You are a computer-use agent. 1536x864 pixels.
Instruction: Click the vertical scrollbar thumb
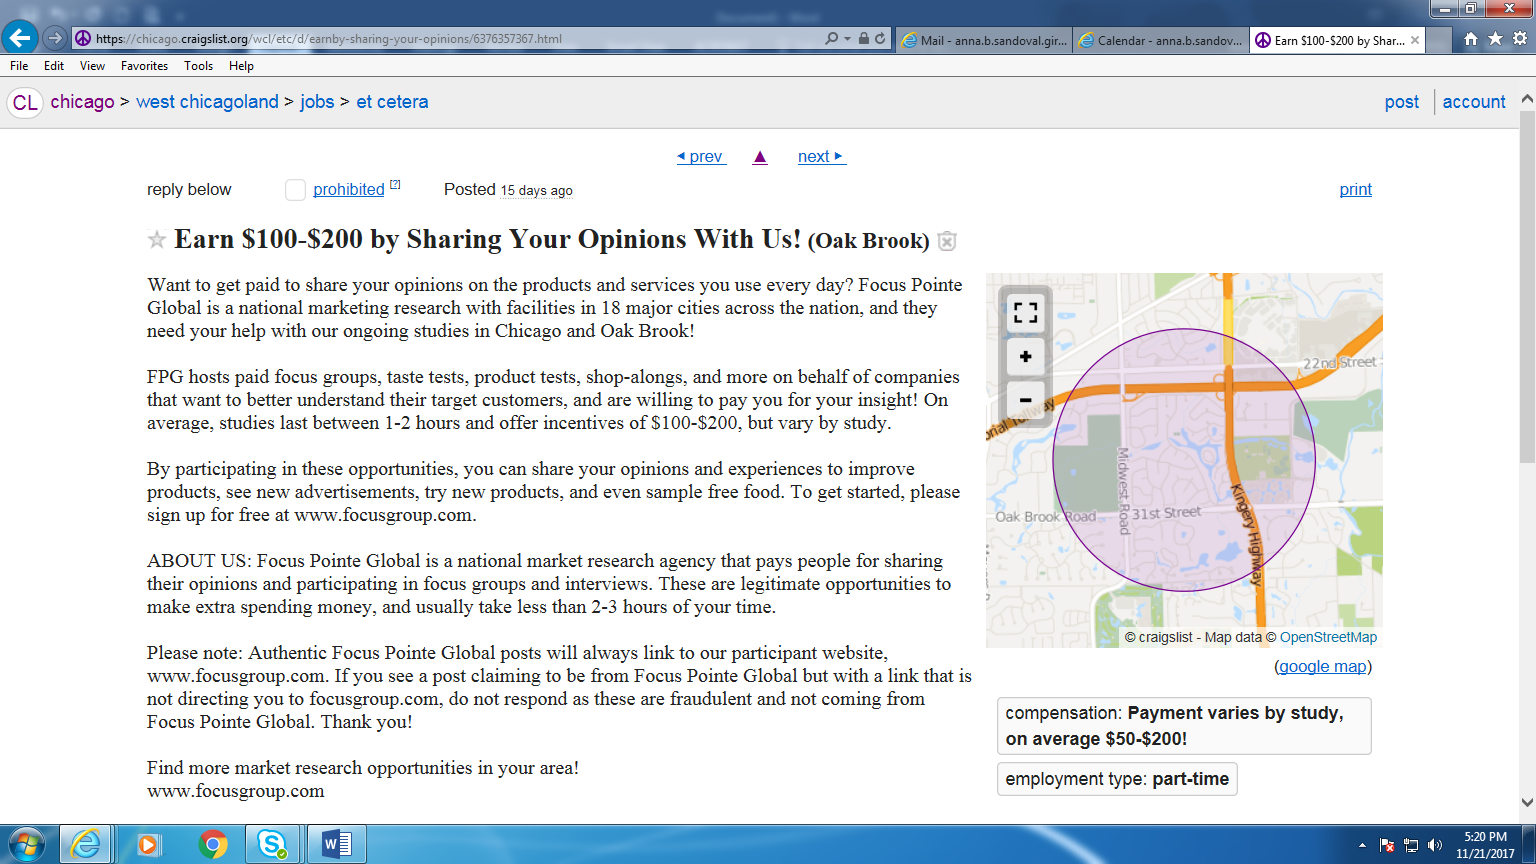coord(1527,285)
